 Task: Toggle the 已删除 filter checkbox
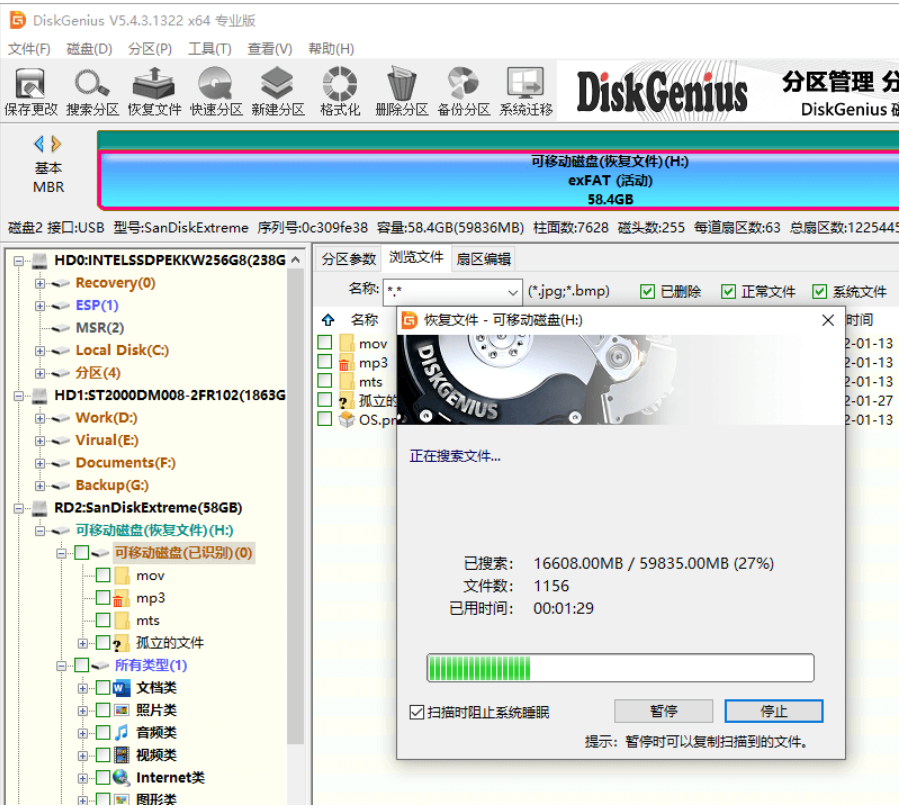pyautogui.click(x=648, y=292)
